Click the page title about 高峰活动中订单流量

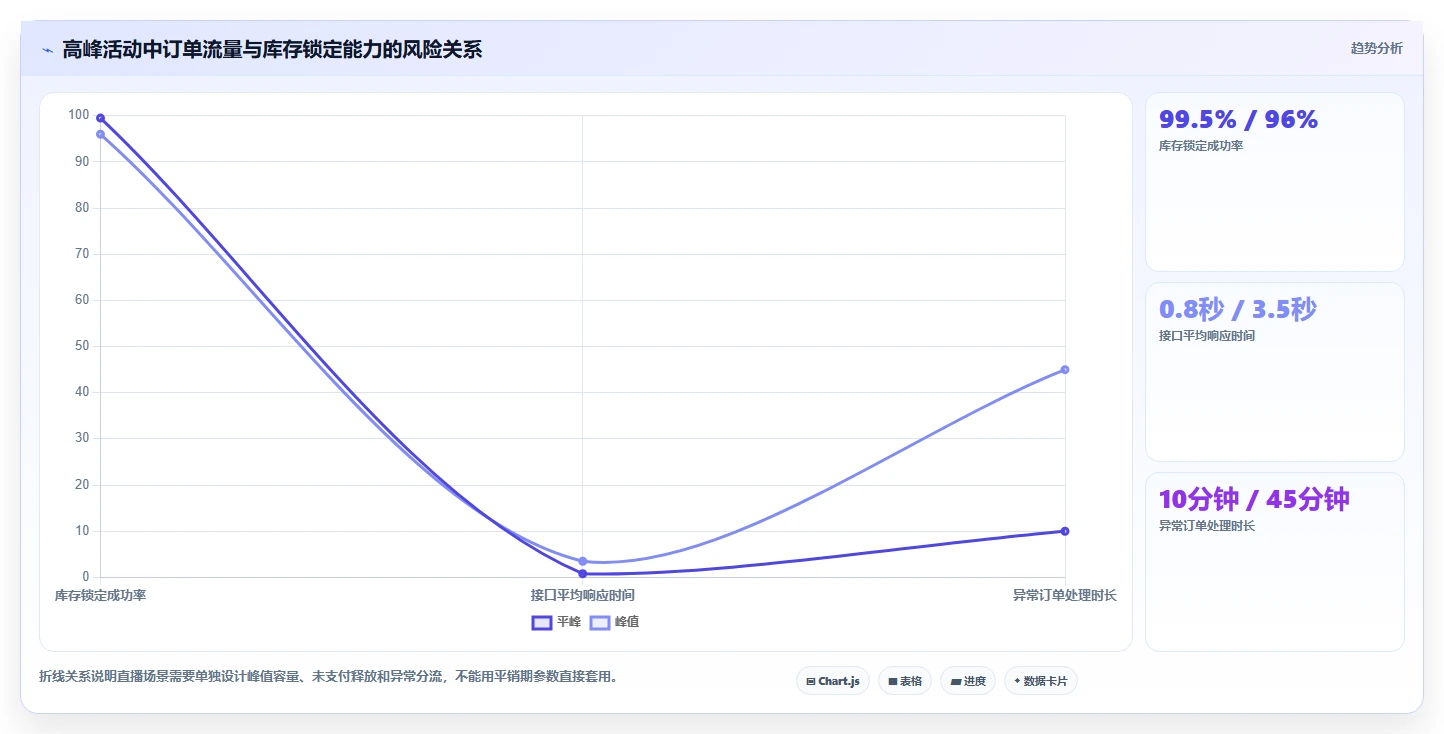(x=272, y=49)
